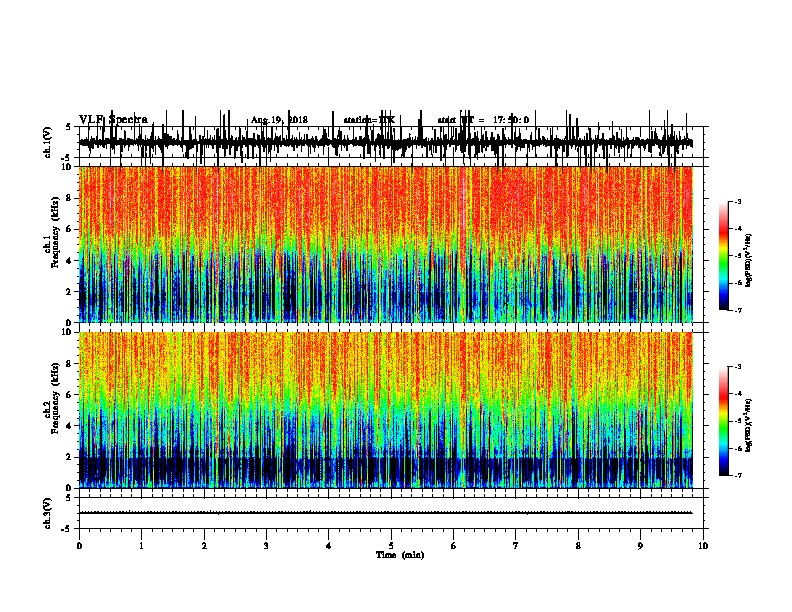Click the '2' kHz tick of ch.1 spectrogram
The width and height of the screenshot is (792, 612).
click(x=68, y=292)
